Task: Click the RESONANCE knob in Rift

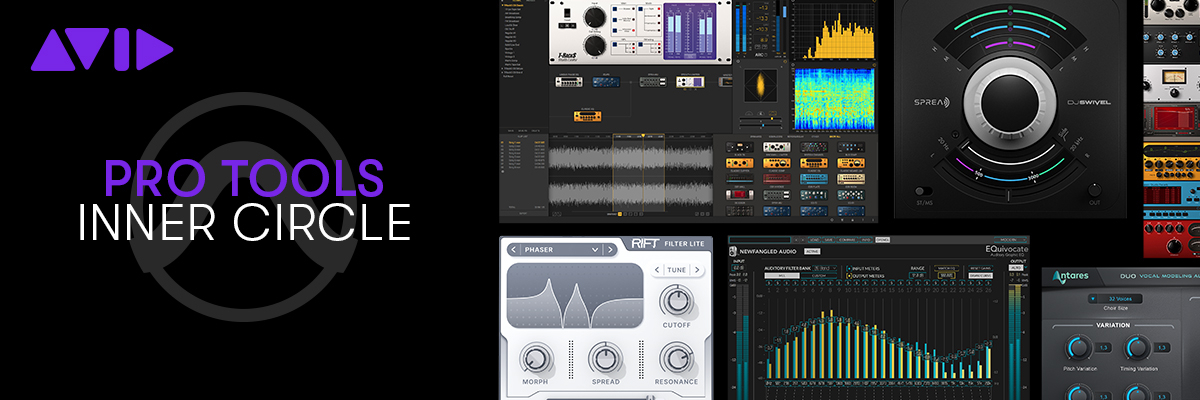Action: pos(674,358)
